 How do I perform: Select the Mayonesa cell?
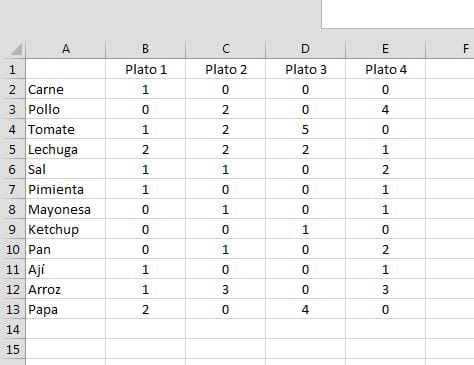pos(66,209)
